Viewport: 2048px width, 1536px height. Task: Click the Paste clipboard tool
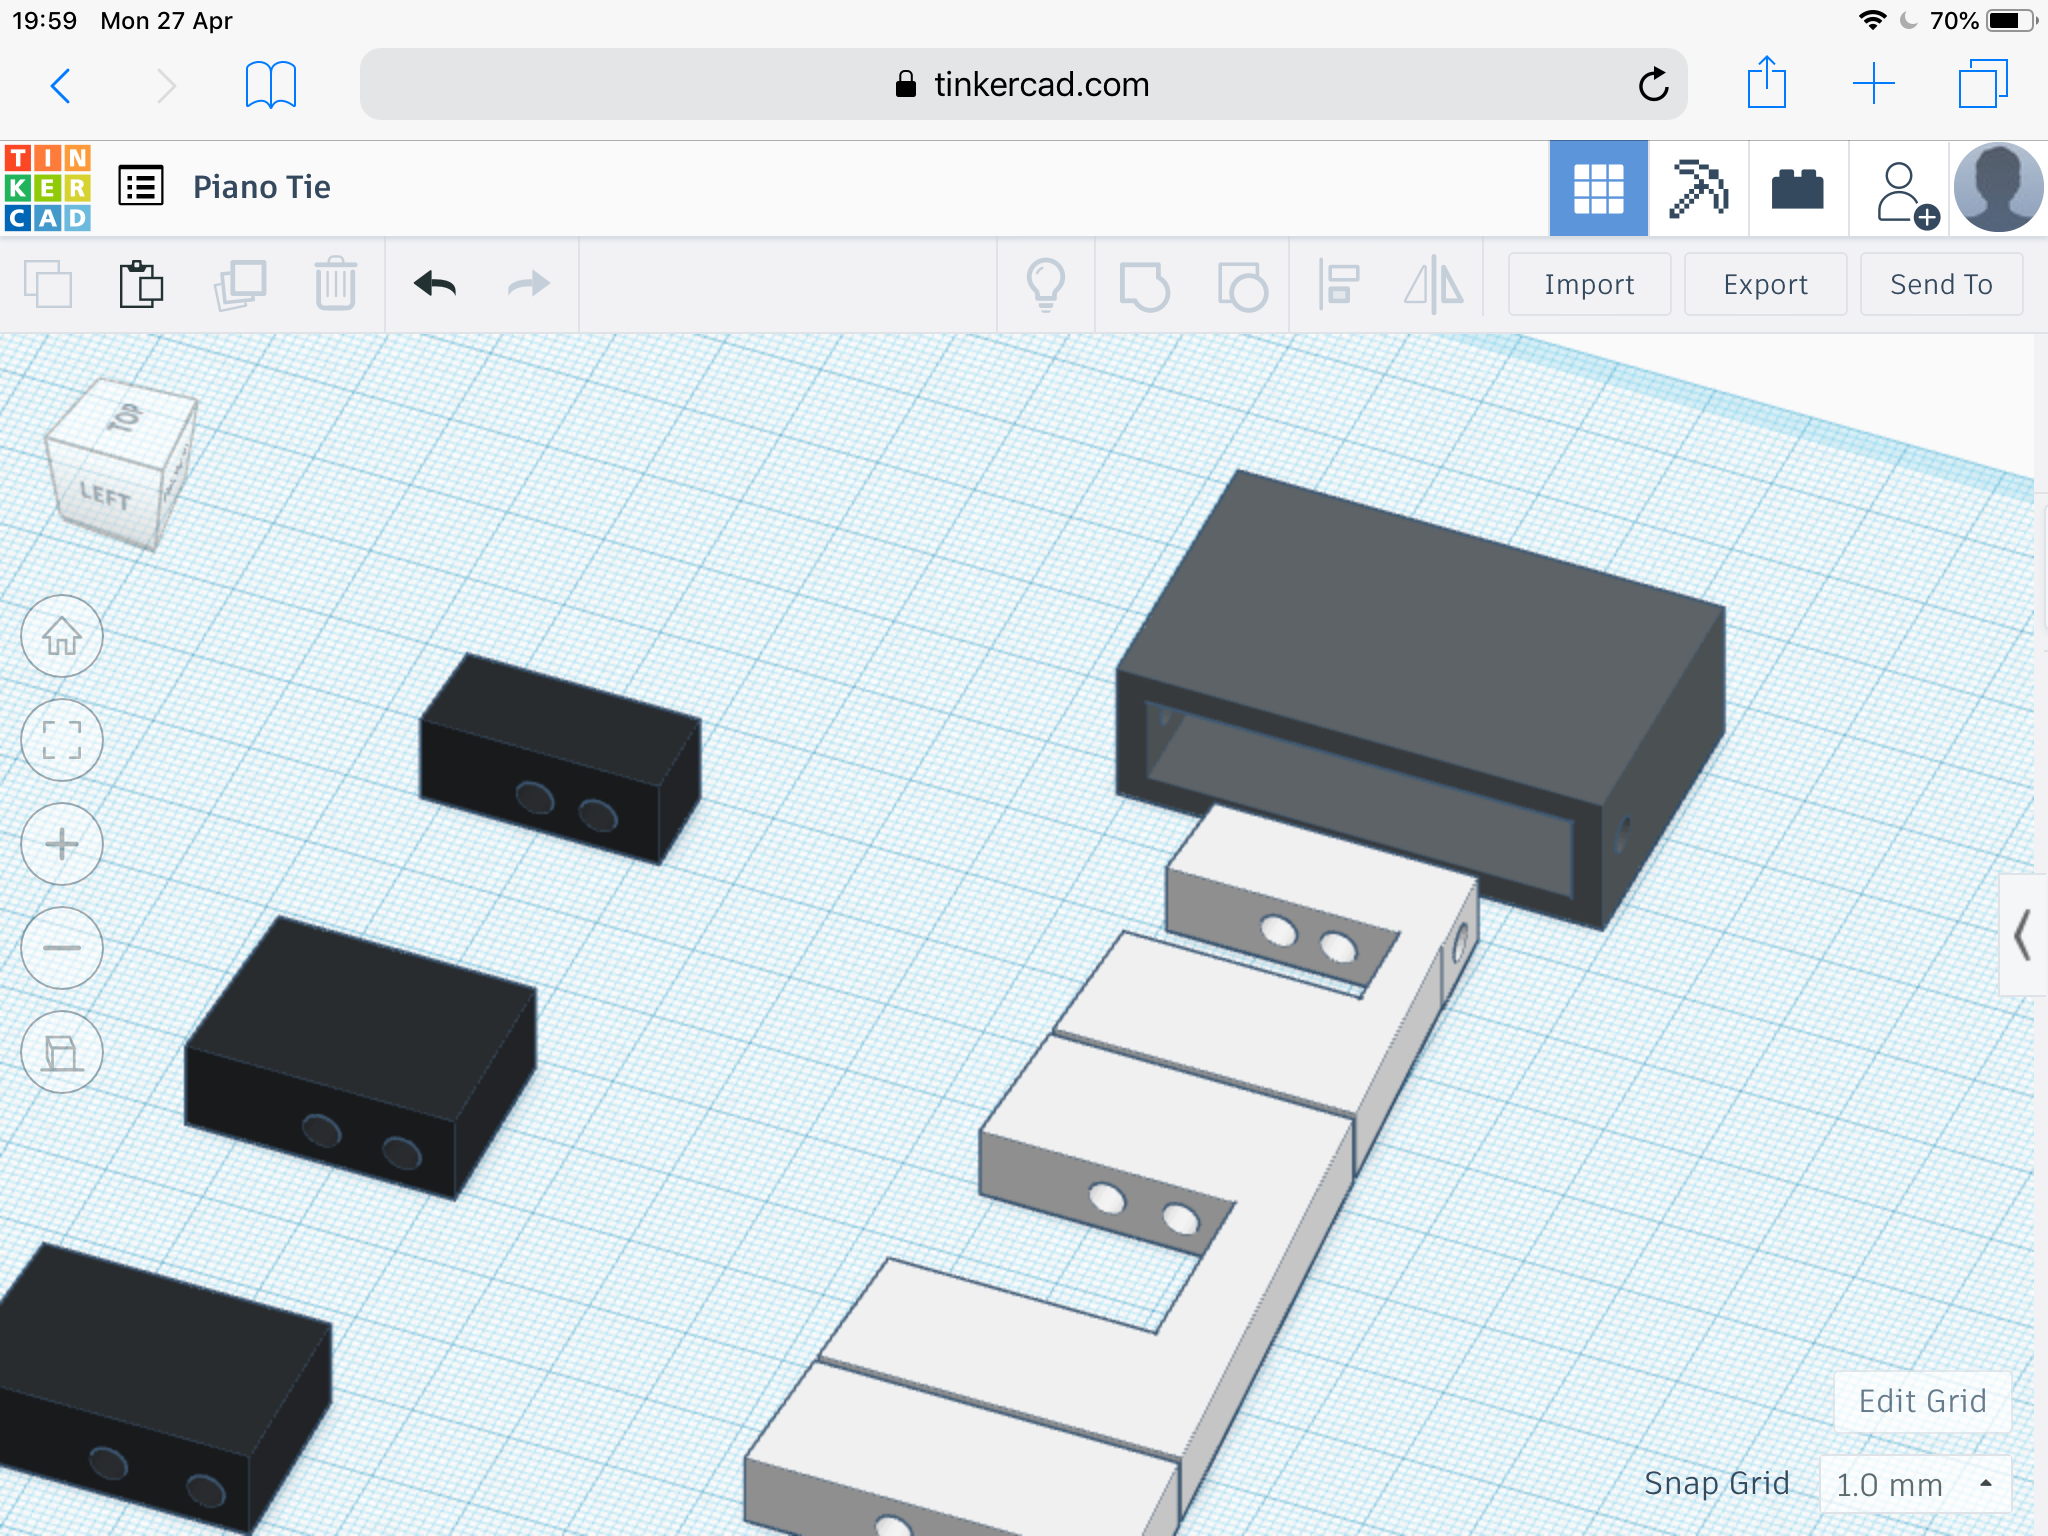(x=141, y=285)
